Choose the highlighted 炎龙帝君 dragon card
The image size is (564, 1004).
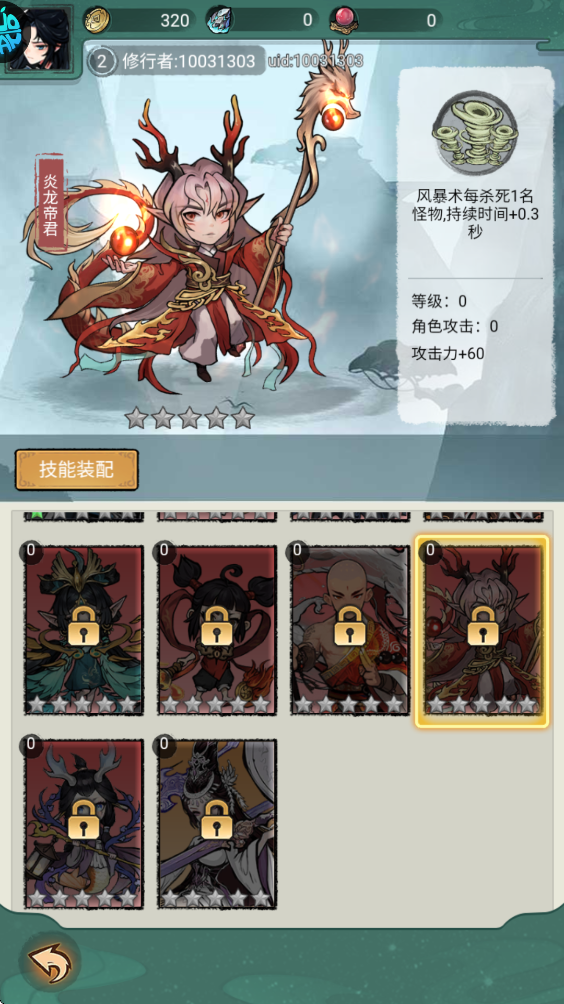point(482,631)
